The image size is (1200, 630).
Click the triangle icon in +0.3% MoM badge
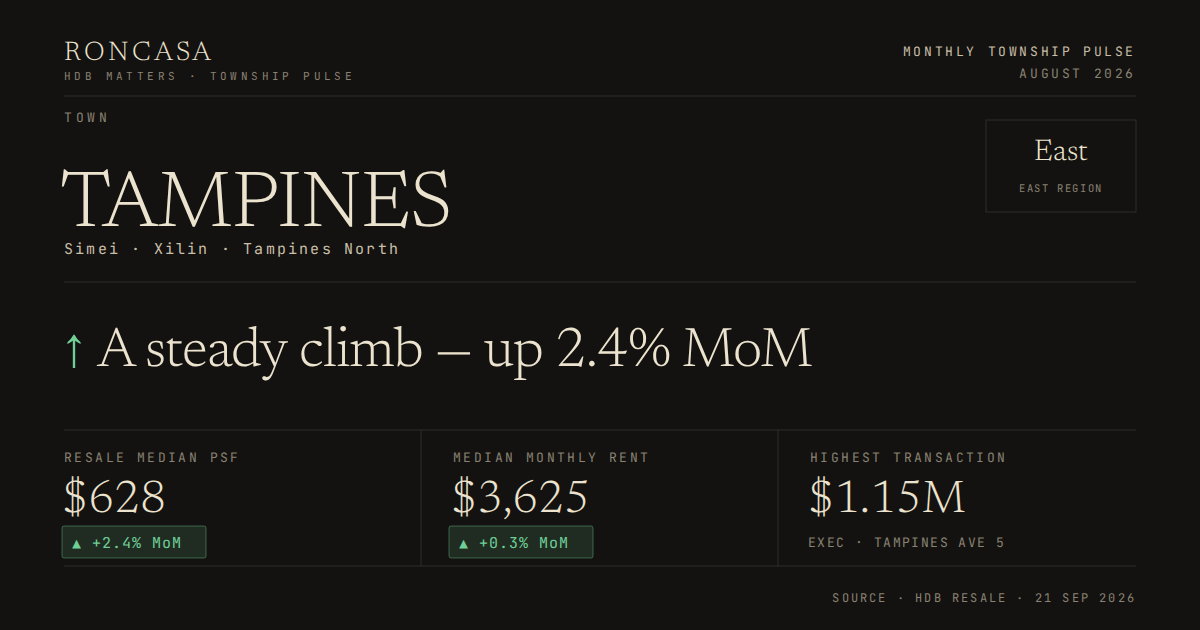(464, 544)
